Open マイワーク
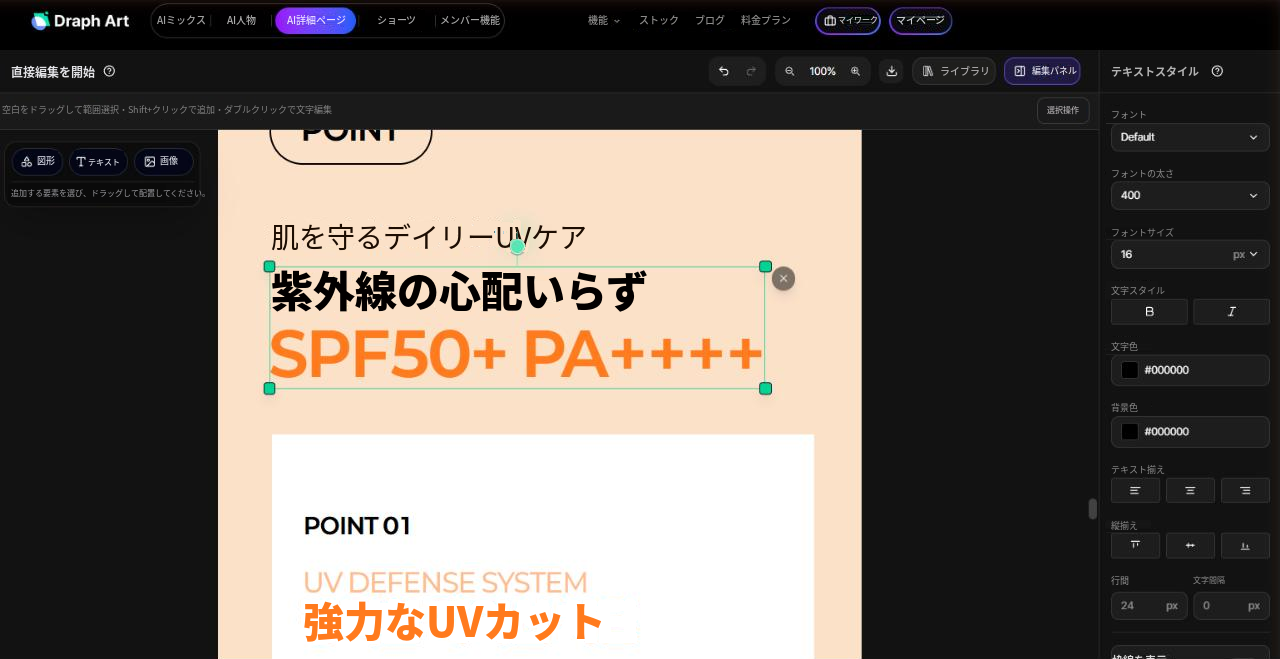 pyautogui.click(x=848, y=20)
